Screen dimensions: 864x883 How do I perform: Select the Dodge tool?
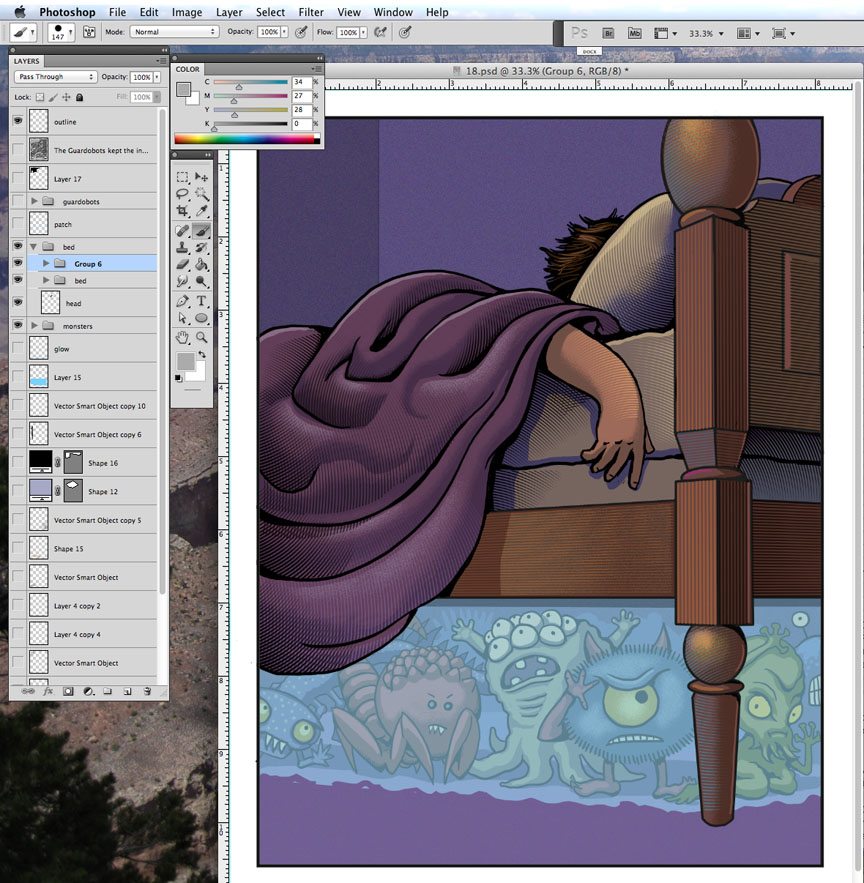pyautogui.click(x=201, y=281)
